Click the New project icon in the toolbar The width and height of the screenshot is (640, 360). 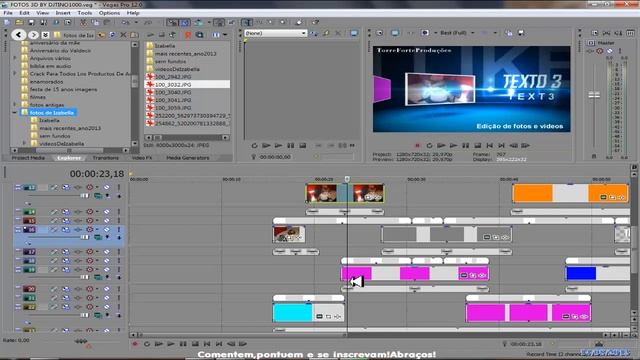tap(7, 22)
